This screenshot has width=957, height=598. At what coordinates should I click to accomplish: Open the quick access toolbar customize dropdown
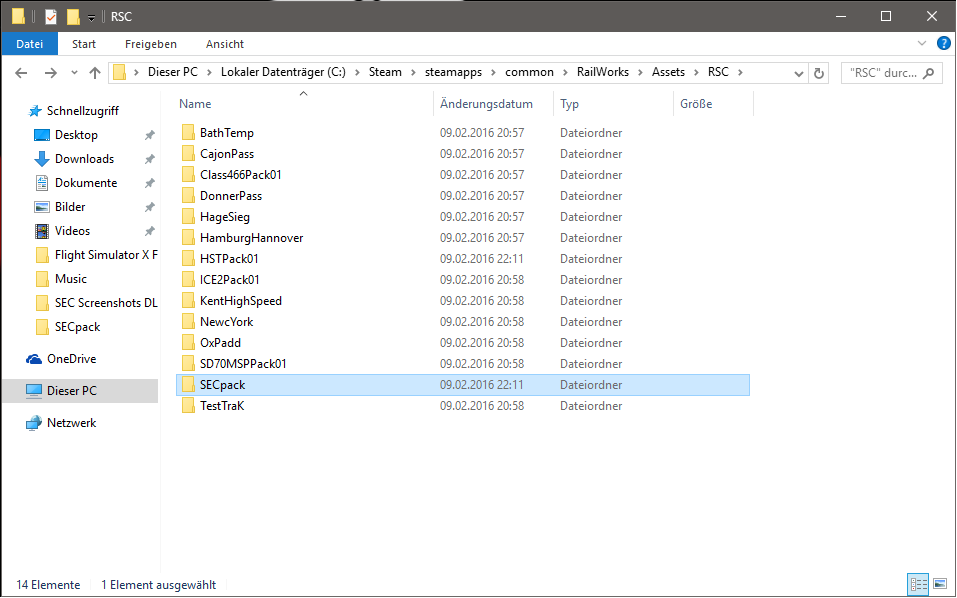click(x=91, y=18)
